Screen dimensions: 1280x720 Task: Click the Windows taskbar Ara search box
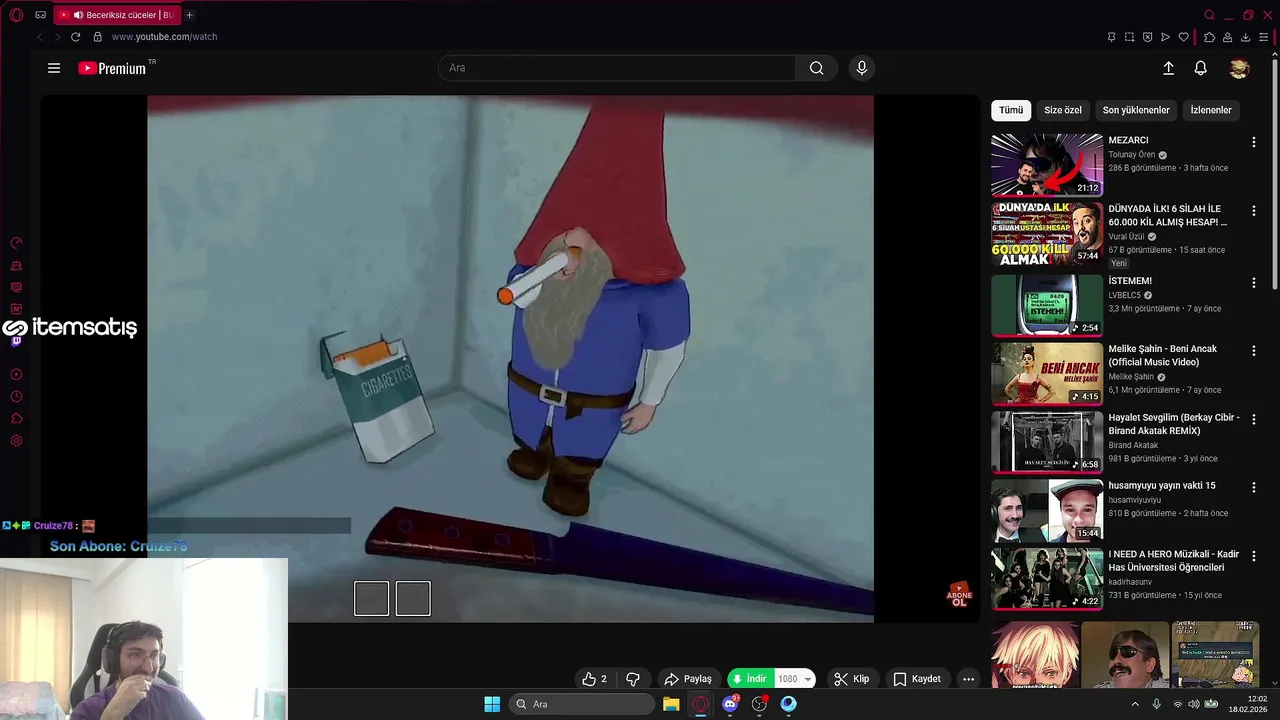(581, 704)
